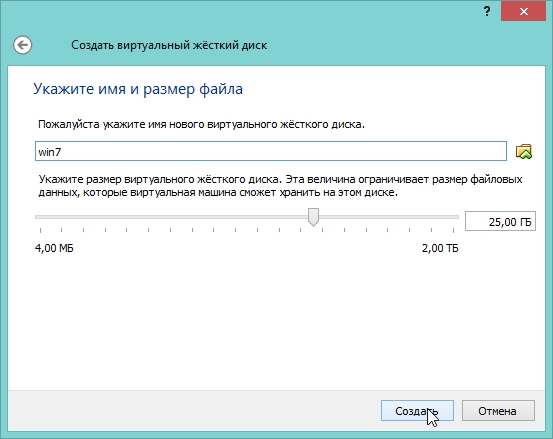Click the 25,00 ГБ size field
This screenshot has width=553, height=439.
point(500,221)
